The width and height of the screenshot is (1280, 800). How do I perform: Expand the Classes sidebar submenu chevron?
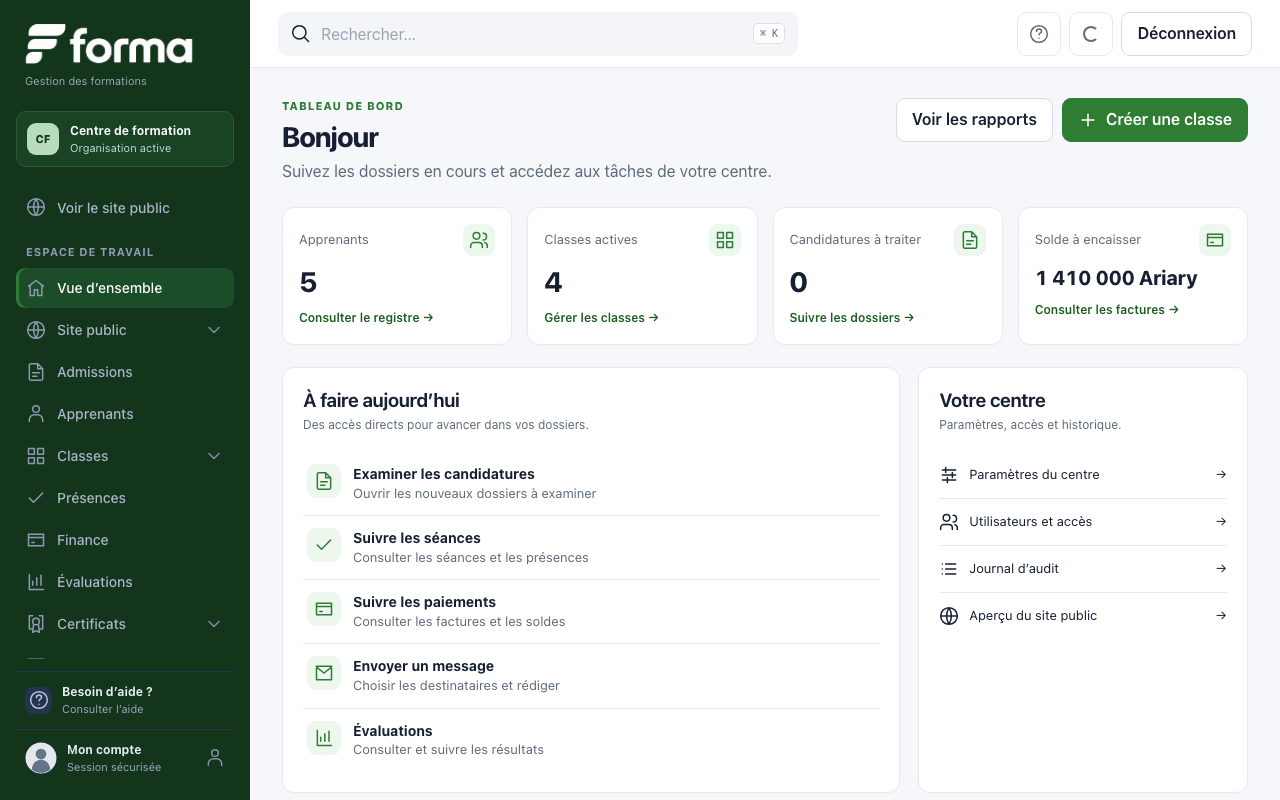[214, 456]
